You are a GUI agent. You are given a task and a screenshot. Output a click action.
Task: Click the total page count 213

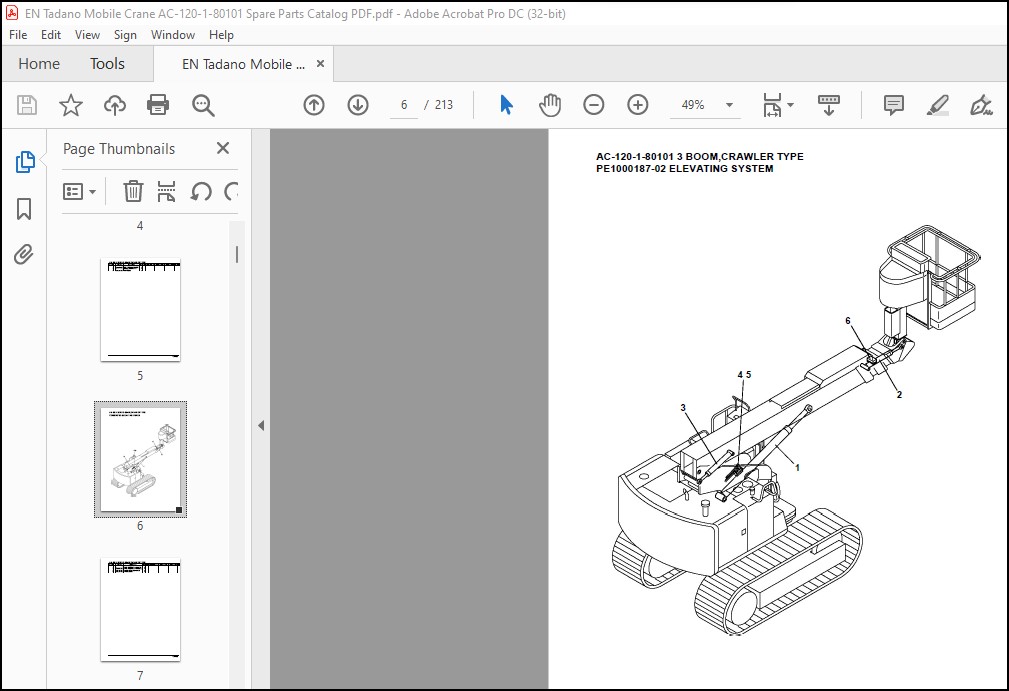pos(443,105)
